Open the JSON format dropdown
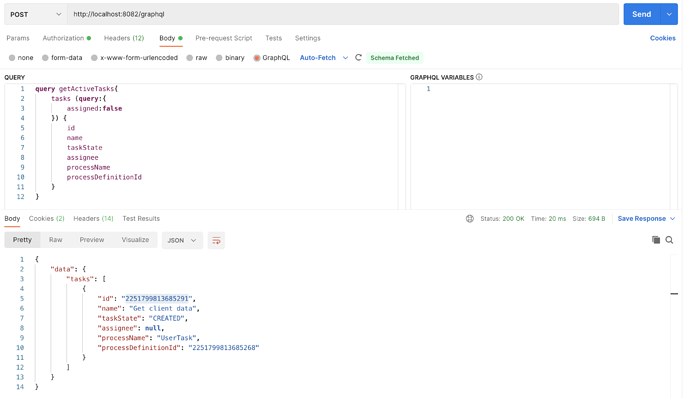 (x=182, y=240)
